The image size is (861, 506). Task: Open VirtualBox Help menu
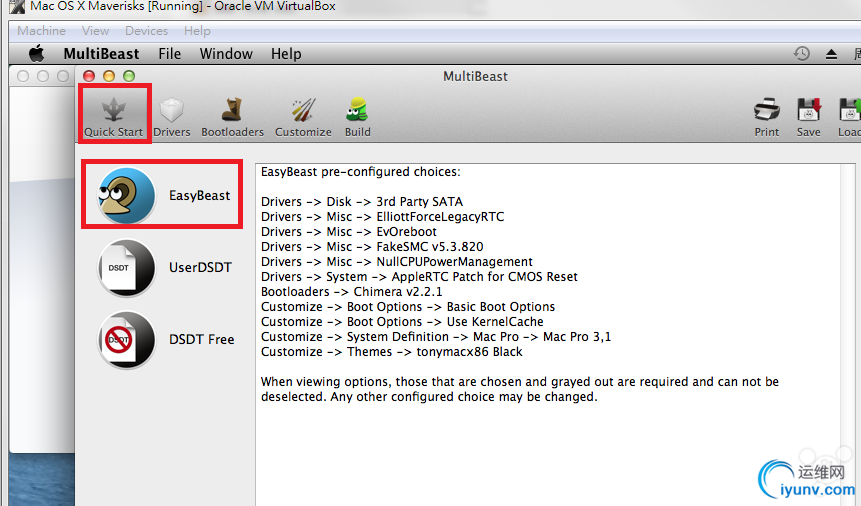197,31
